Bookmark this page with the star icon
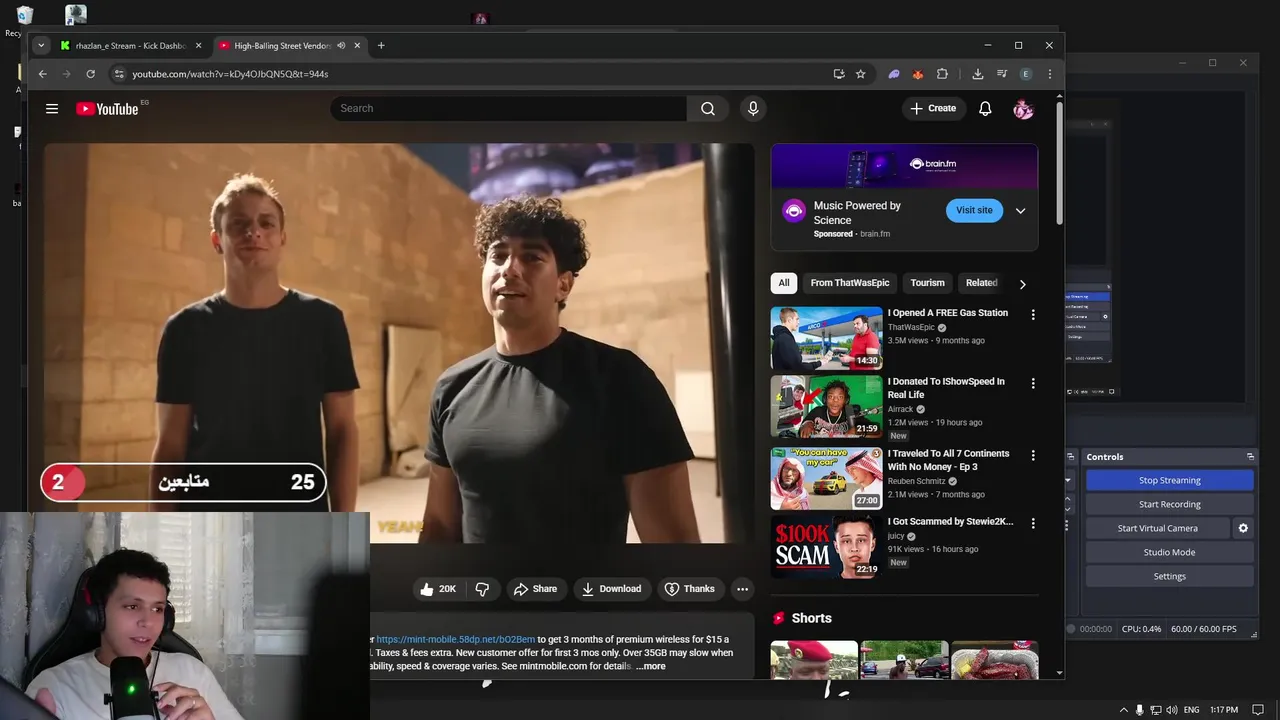Screen dimensions: 1280x720 point(860,74)
